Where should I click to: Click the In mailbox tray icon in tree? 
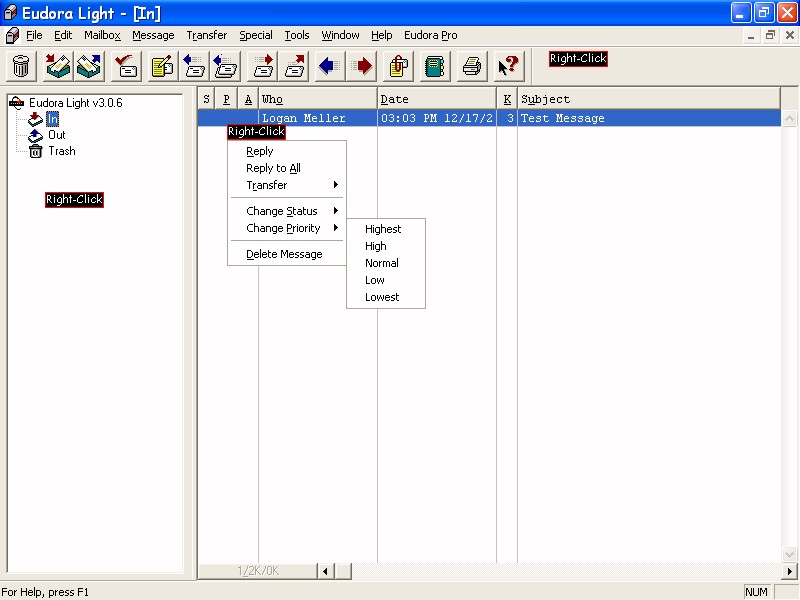click(35, 119)
